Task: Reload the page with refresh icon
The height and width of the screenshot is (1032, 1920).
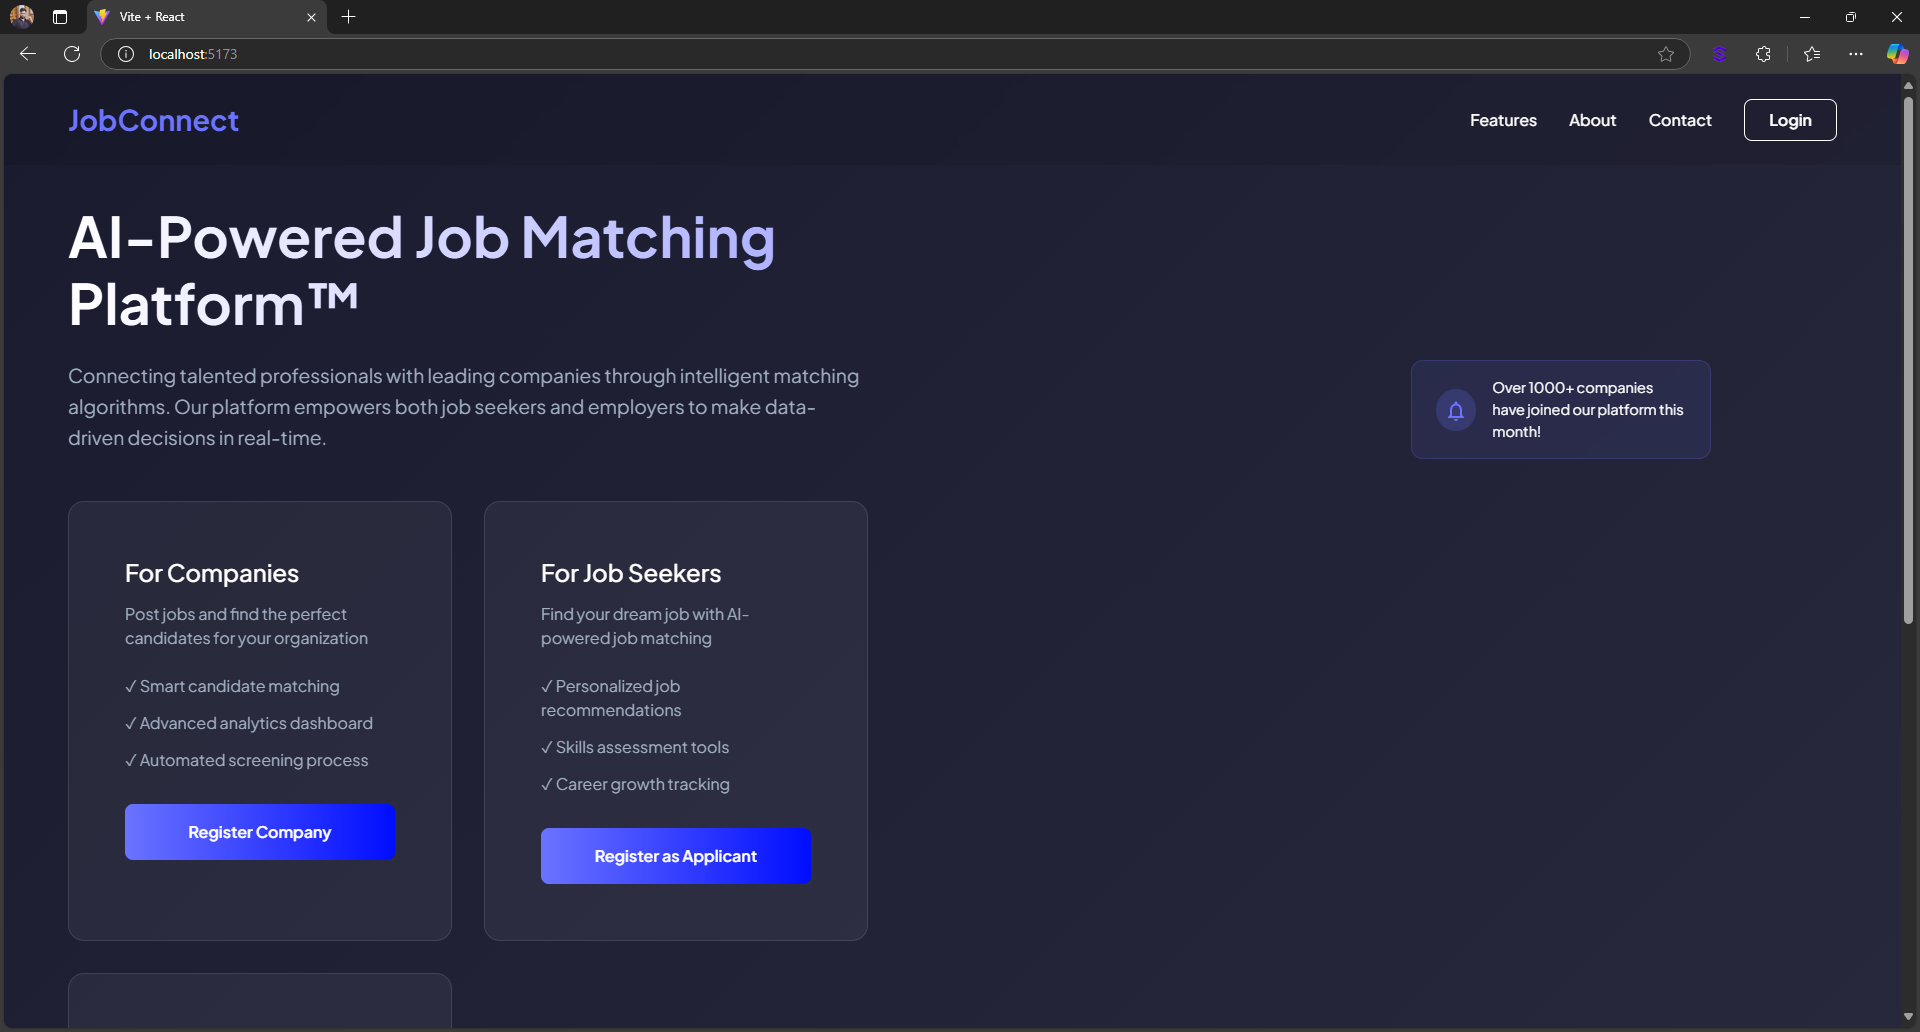Action: coord(72,54)
